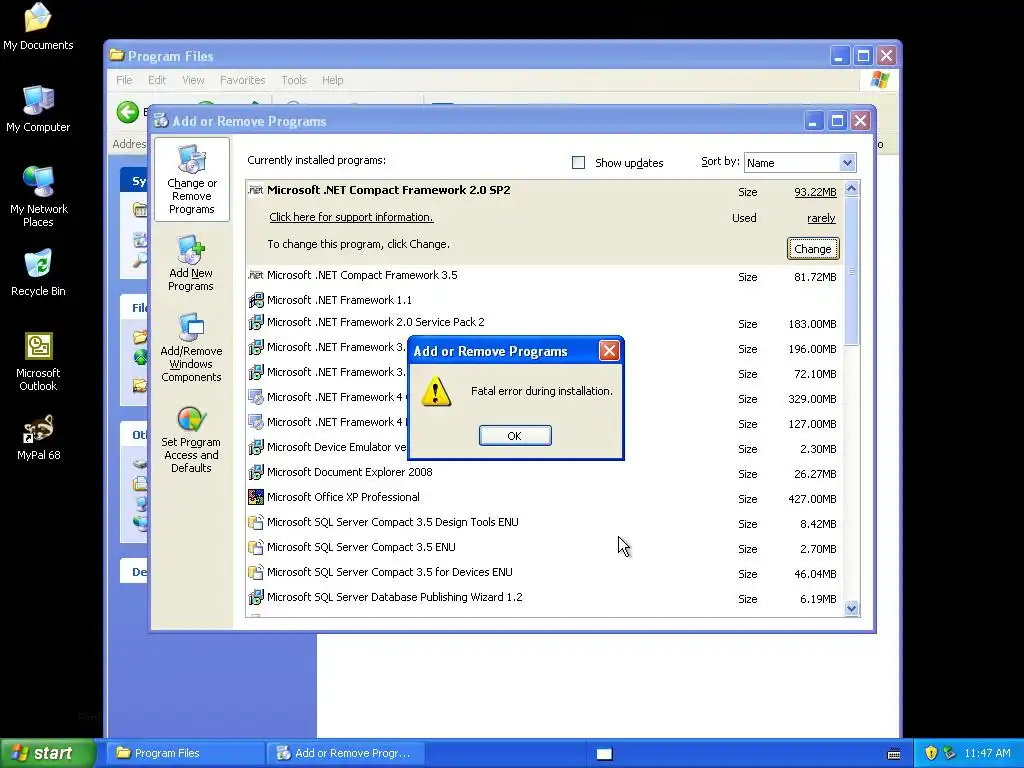Open My Network Places desktop icon
This screenshot has width=1024, height=768.
38,196
